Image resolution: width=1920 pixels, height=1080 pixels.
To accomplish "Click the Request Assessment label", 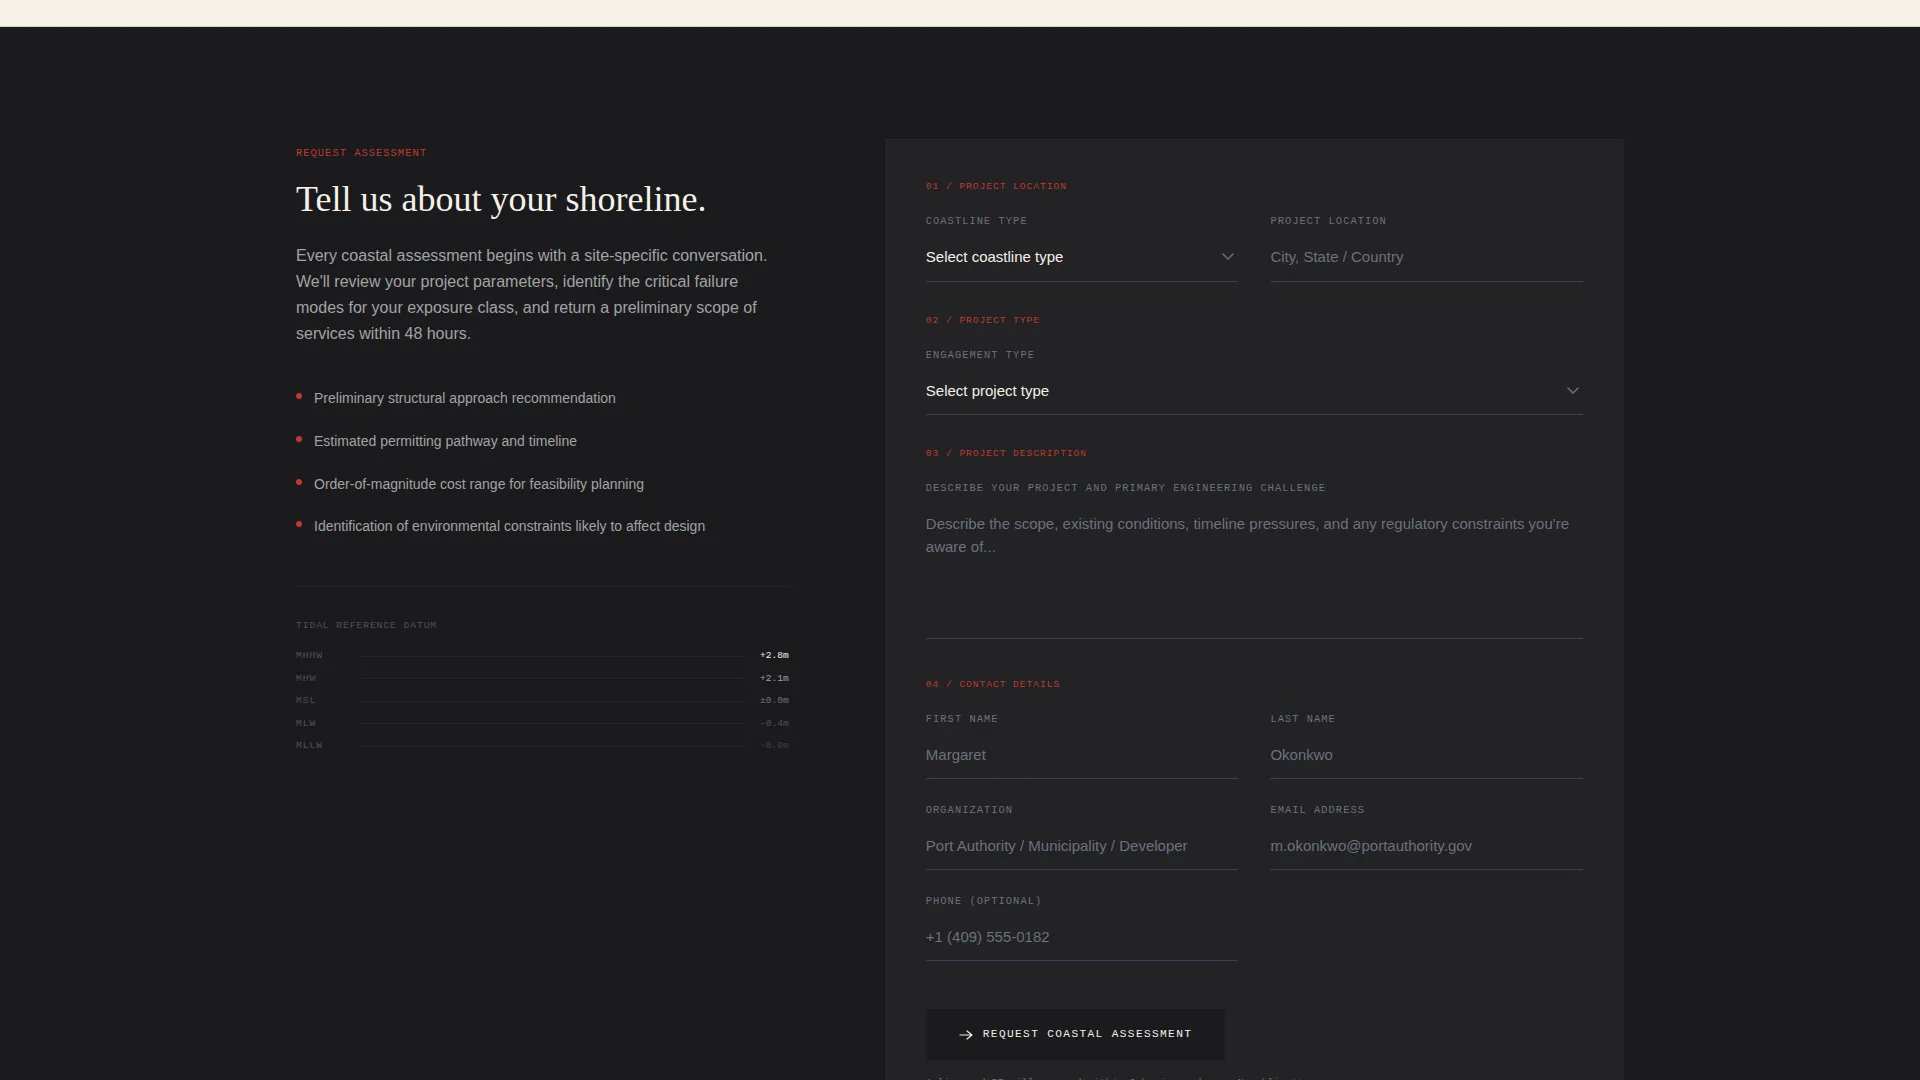I will [361, 153].
